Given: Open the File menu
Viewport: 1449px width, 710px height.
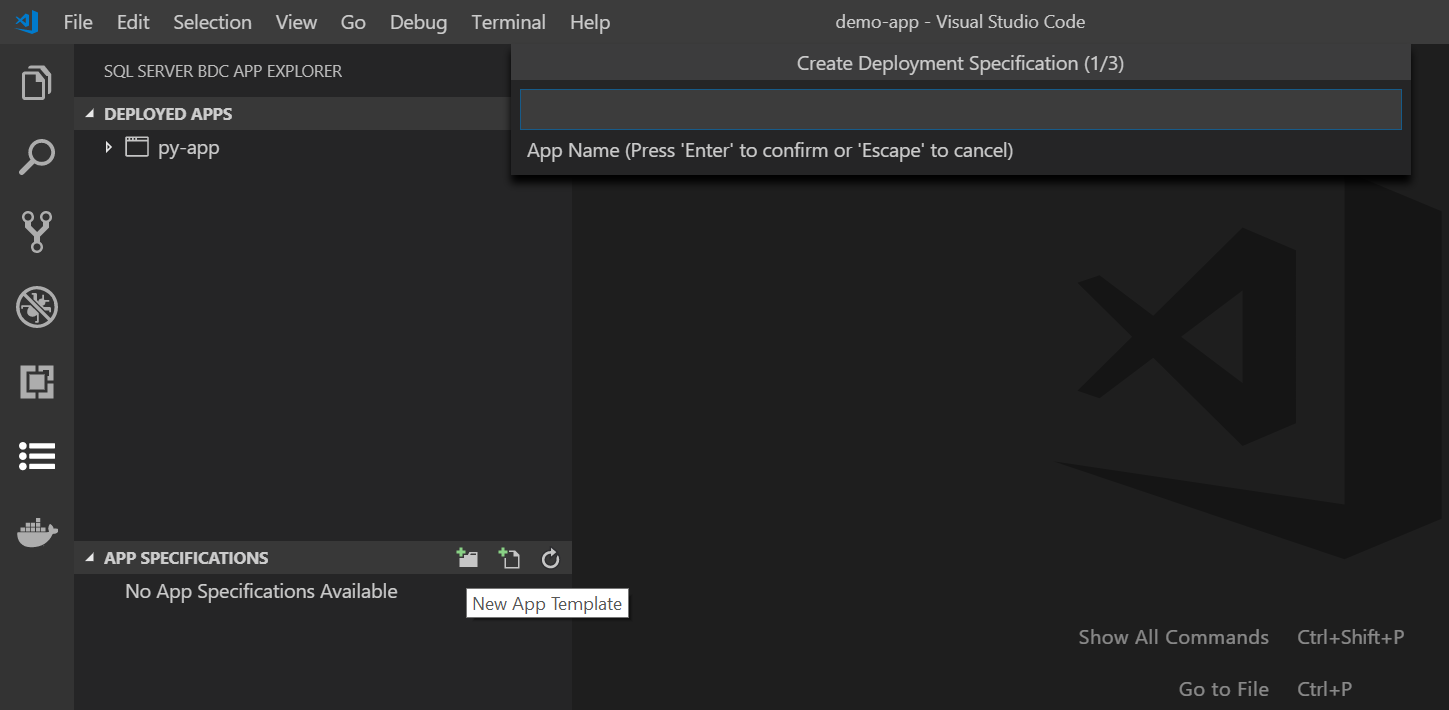Looking at the screenshot, I should tap(78, 22).
